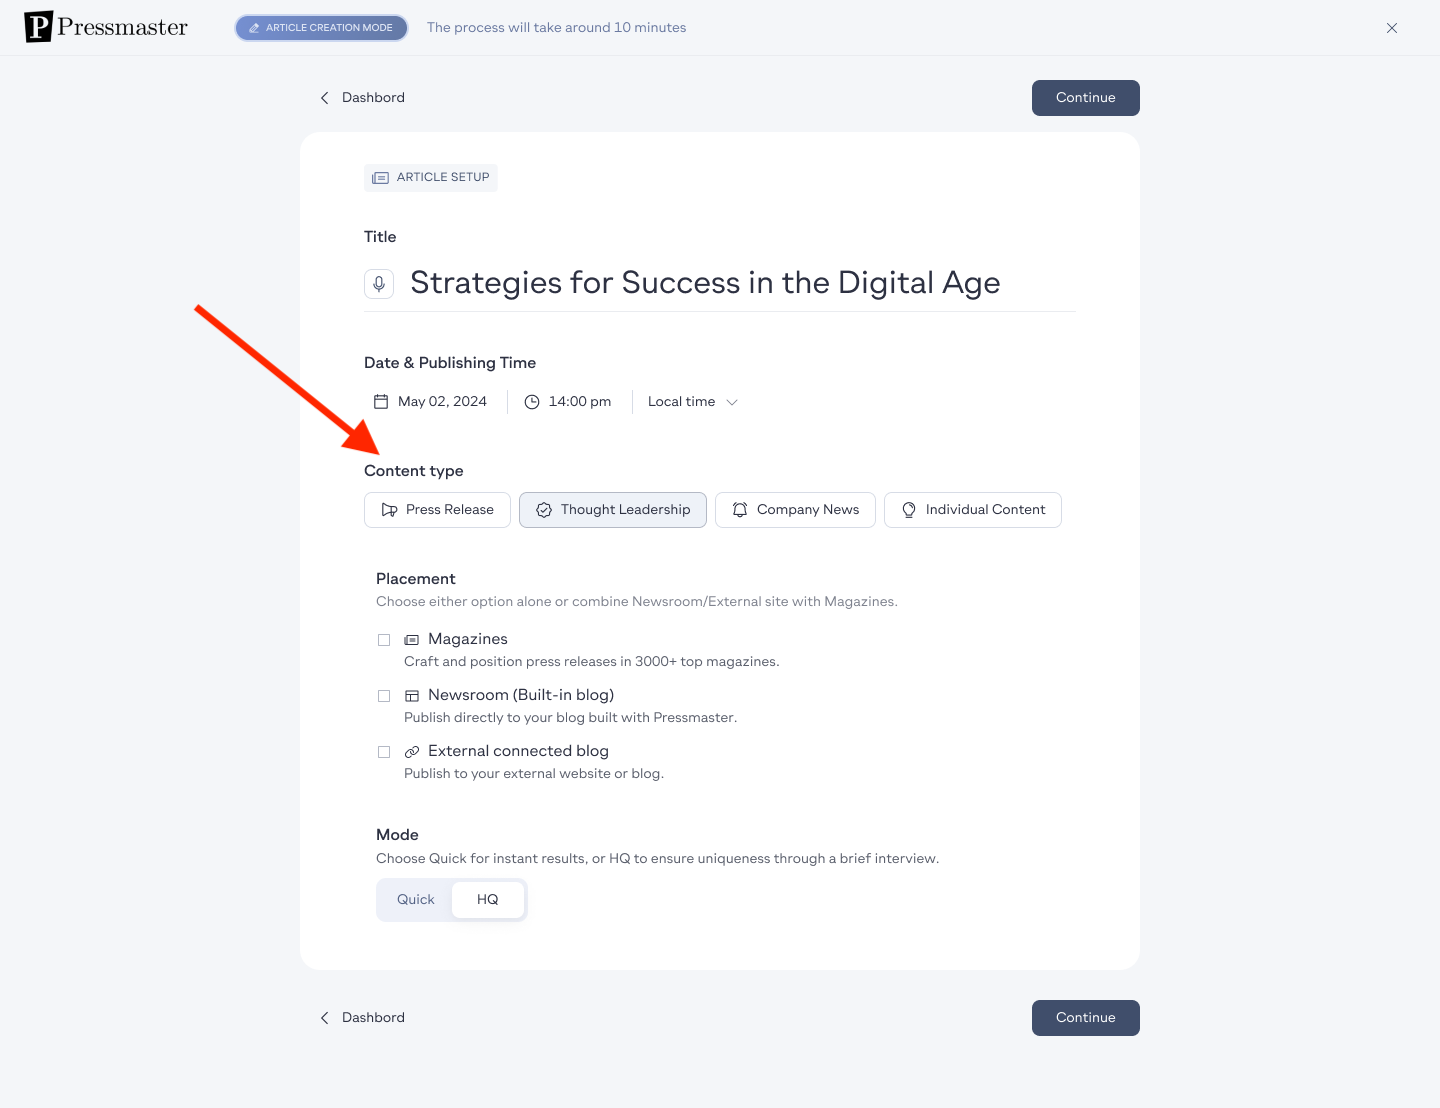Check the Newsroom (Built-in blog) option
1440x1108 pixels.
(x=384, y=696)
